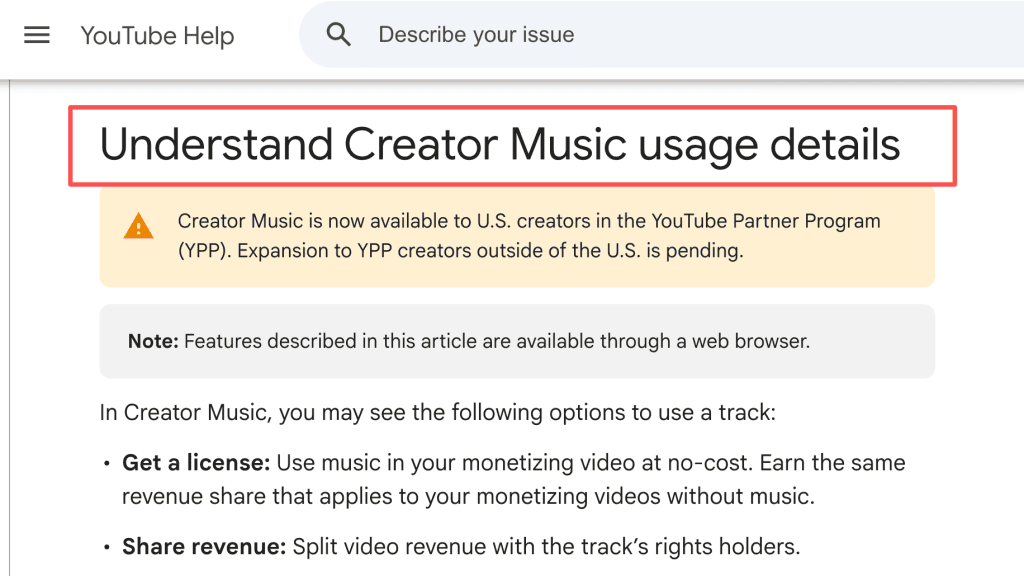Screen dimensions: 1024x576
Task: Click '(YPP). Expansion to YPP creators' text line
Action: 460,251
